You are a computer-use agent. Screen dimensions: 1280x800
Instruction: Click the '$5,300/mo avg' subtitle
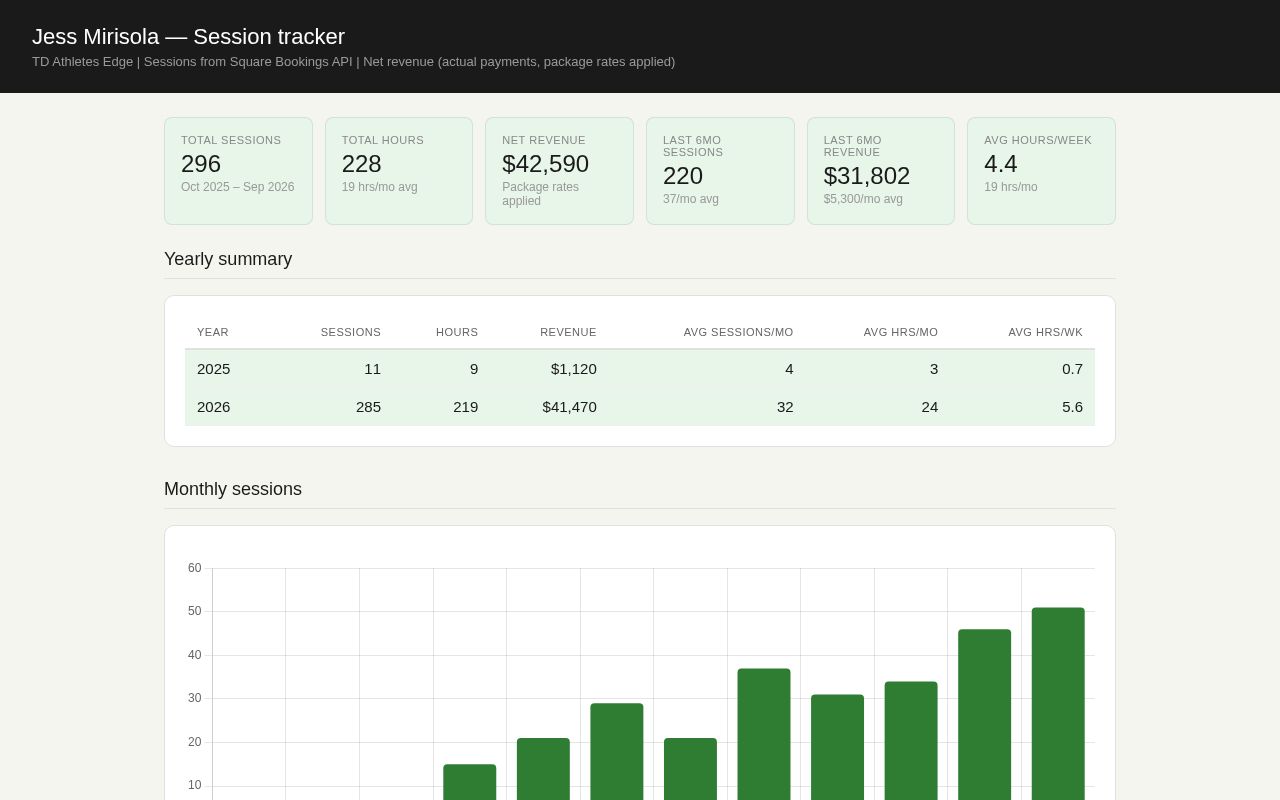coord(863,199)
